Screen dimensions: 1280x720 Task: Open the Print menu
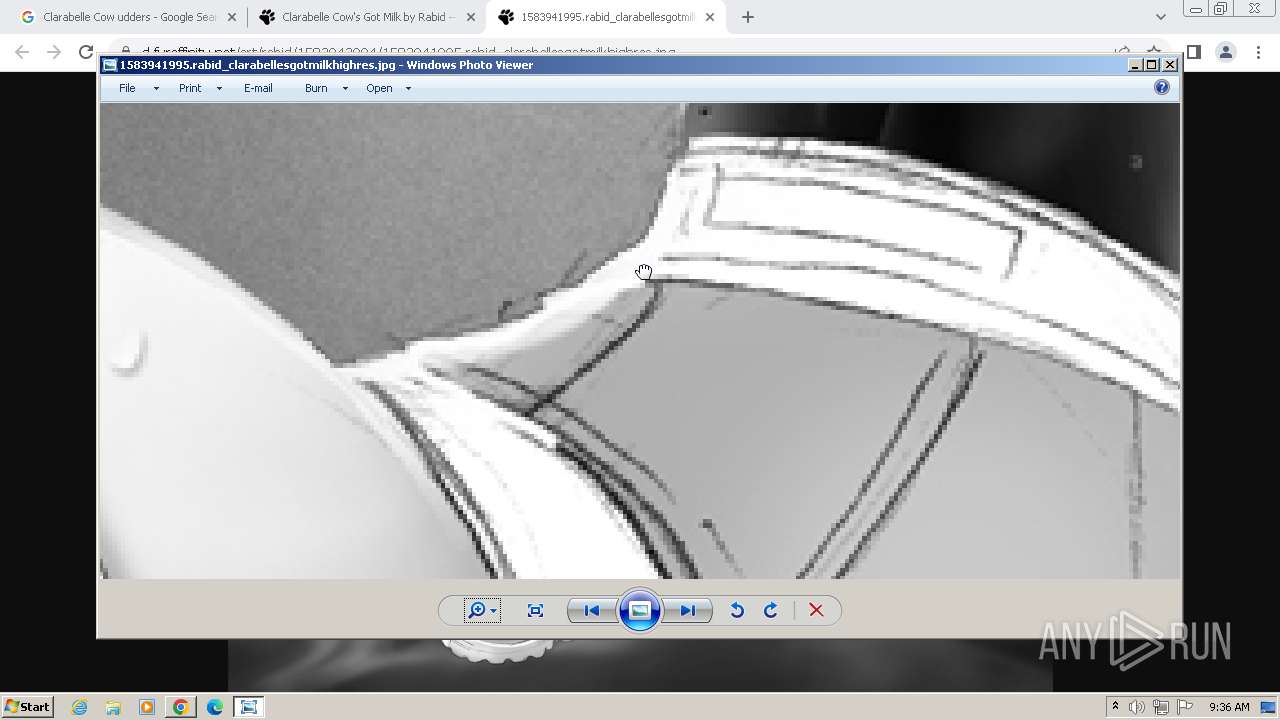tap(190, 88)
